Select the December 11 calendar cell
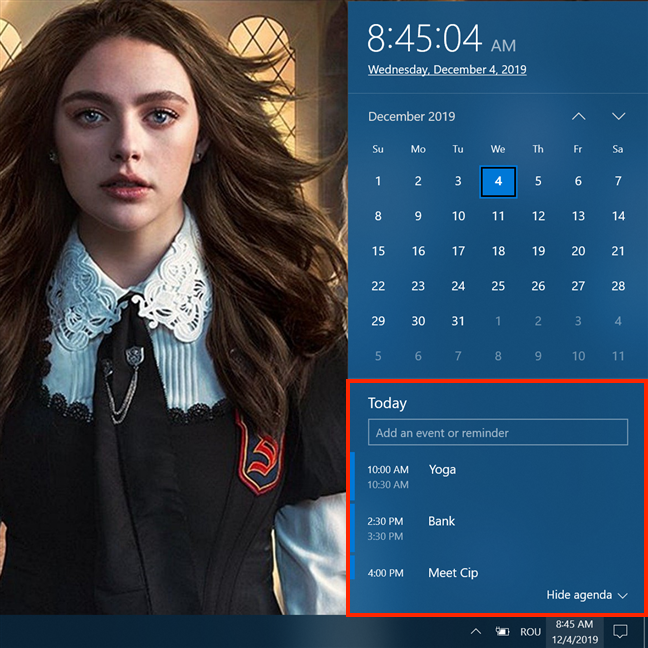648x648 pixels. click(x=498, y=216)
